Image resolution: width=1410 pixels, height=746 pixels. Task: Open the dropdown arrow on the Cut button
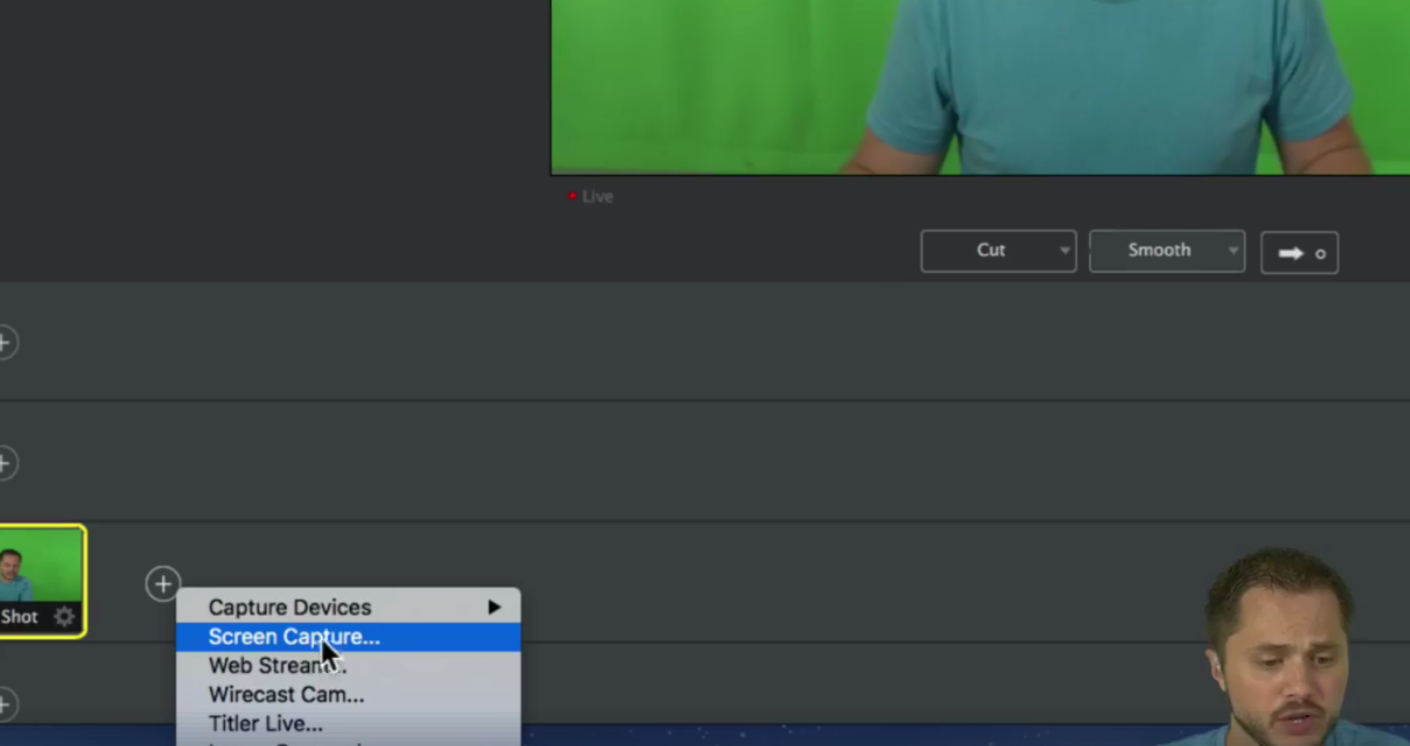tap(1064, 251)
